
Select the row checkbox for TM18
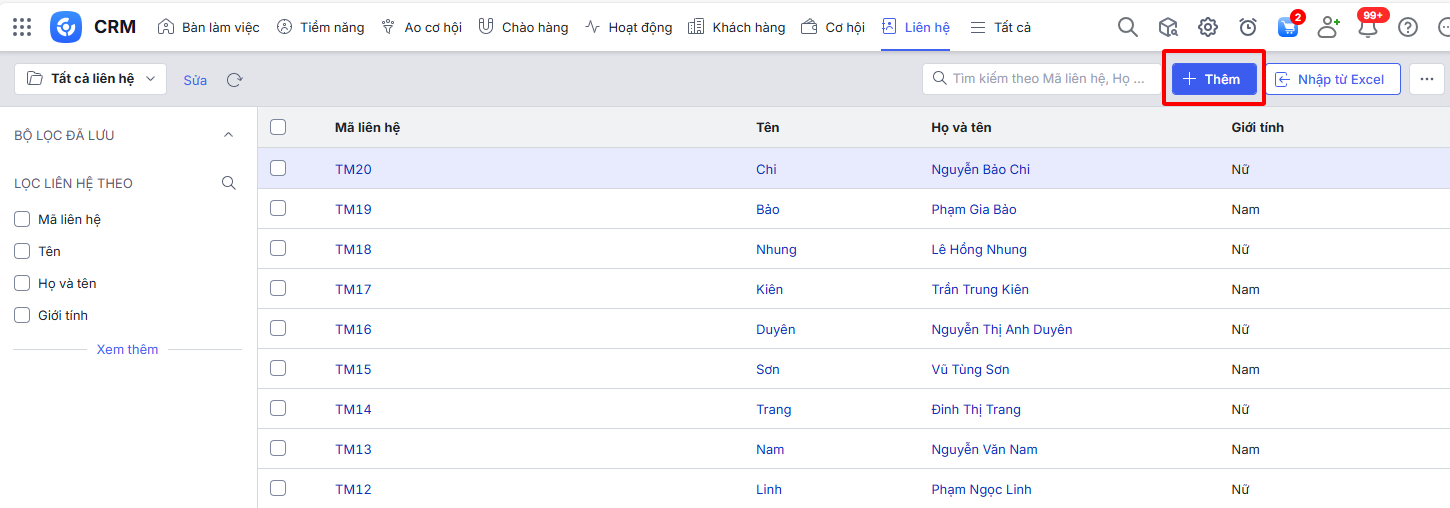(278, 248)
